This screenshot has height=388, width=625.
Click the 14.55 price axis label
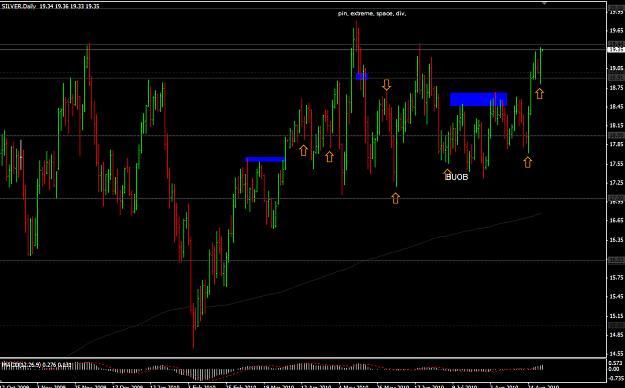pos(616,353)
